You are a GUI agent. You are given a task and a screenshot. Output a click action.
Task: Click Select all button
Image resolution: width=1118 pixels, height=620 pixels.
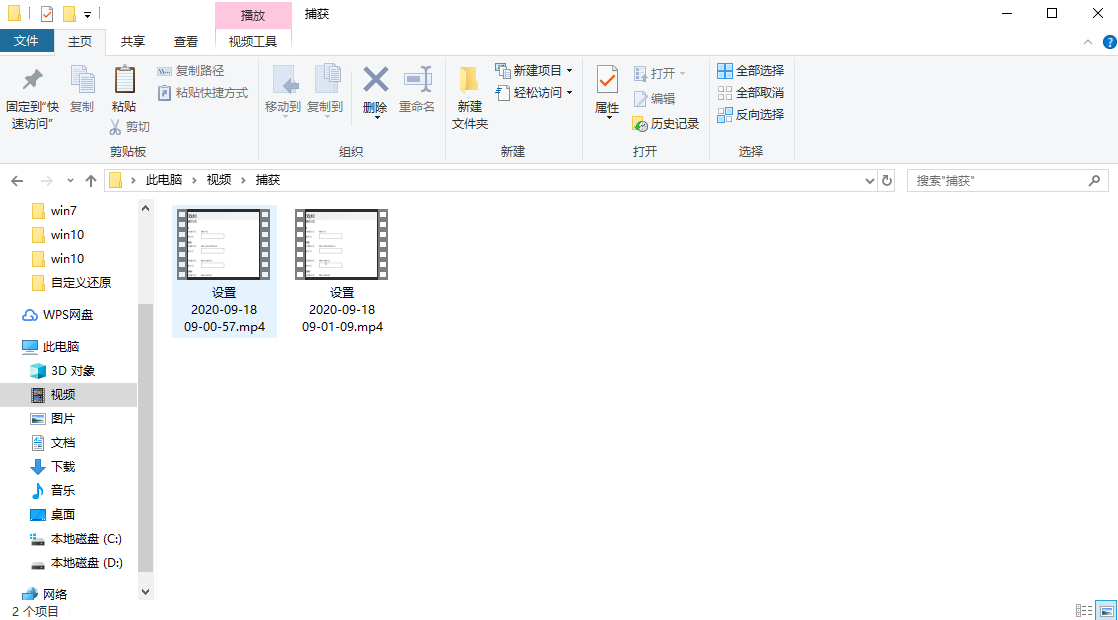(x=751, y=71)
